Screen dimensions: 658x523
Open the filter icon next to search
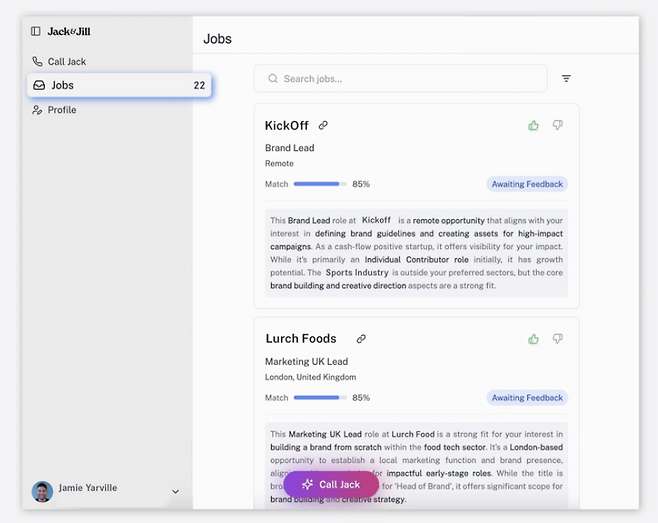[566, 79]
